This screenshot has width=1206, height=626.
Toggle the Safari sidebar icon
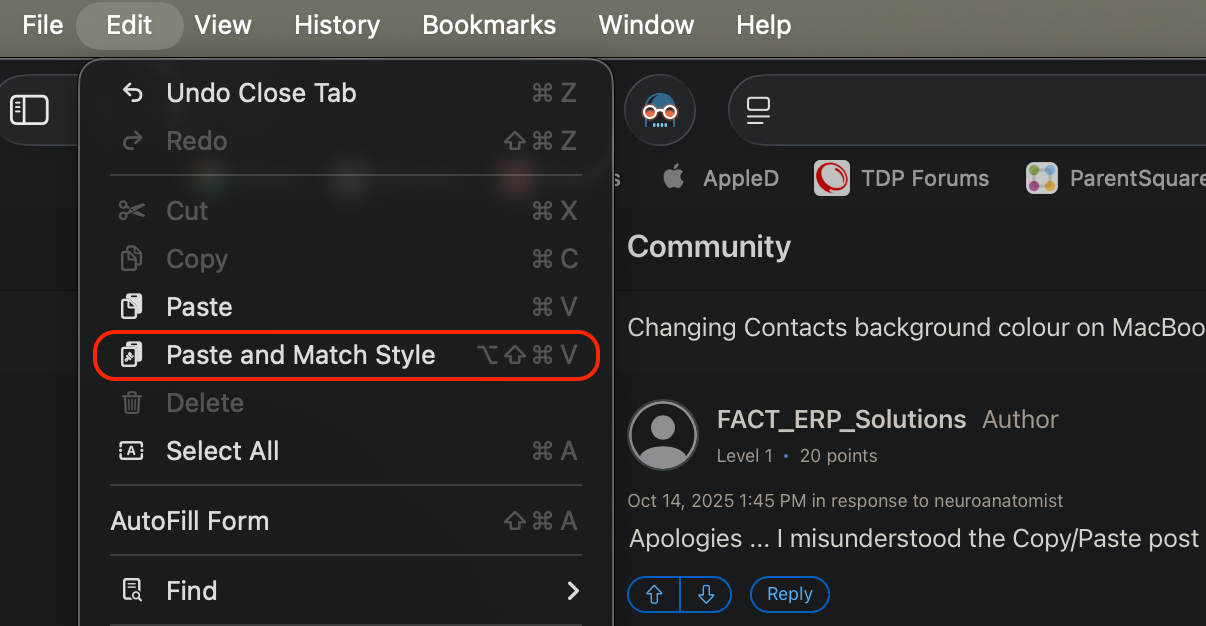click(x=29, y=110)
